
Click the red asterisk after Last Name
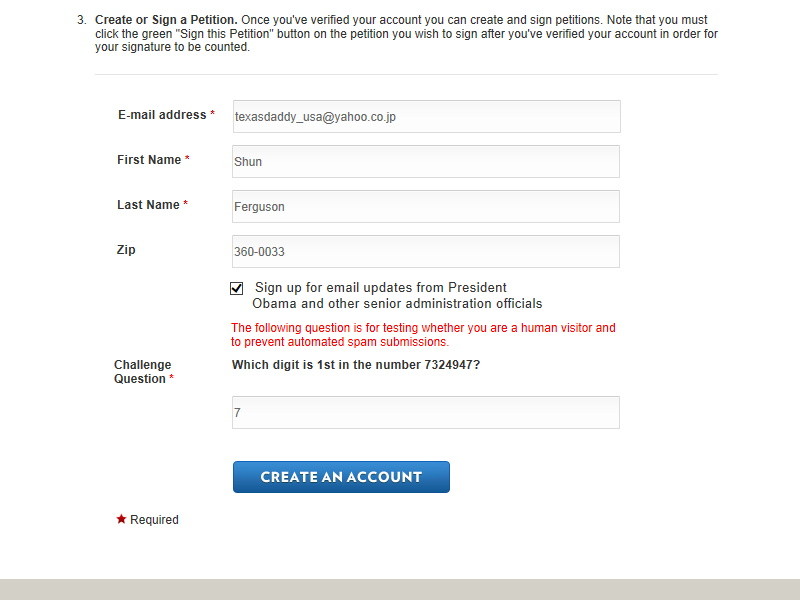[186, 205]
